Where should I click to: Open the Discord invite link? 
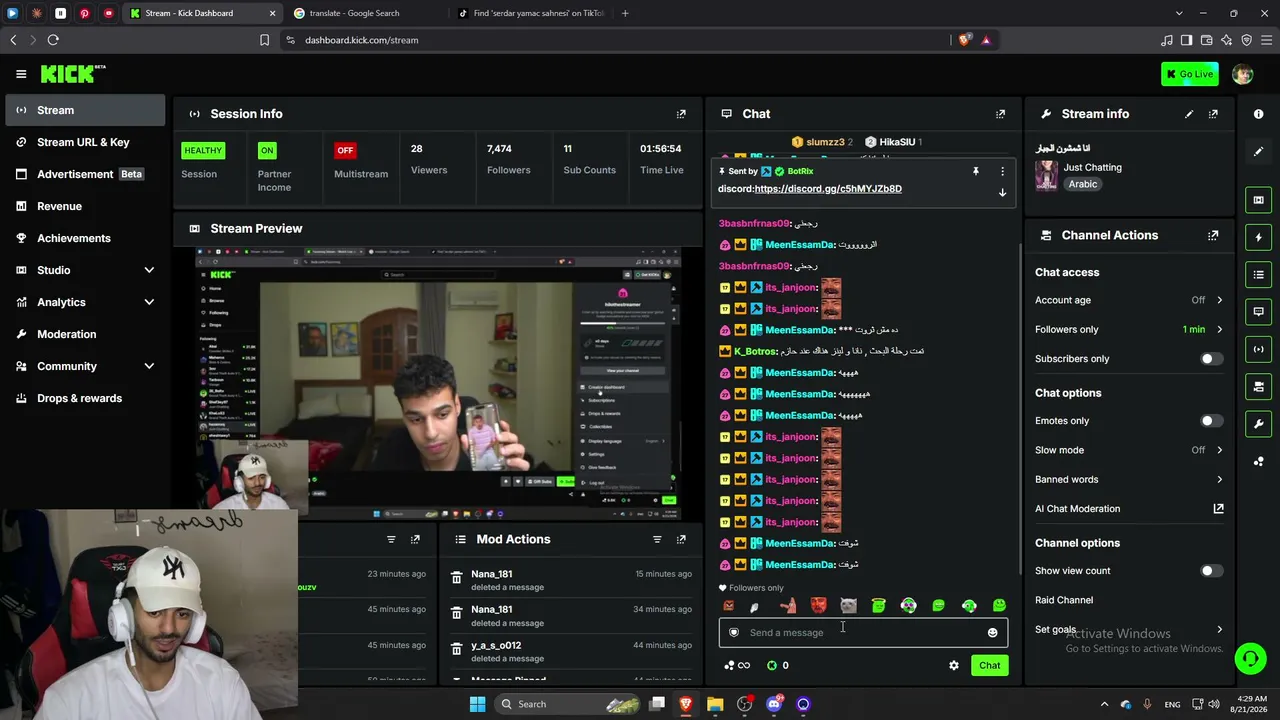click(x=828, y=189)
